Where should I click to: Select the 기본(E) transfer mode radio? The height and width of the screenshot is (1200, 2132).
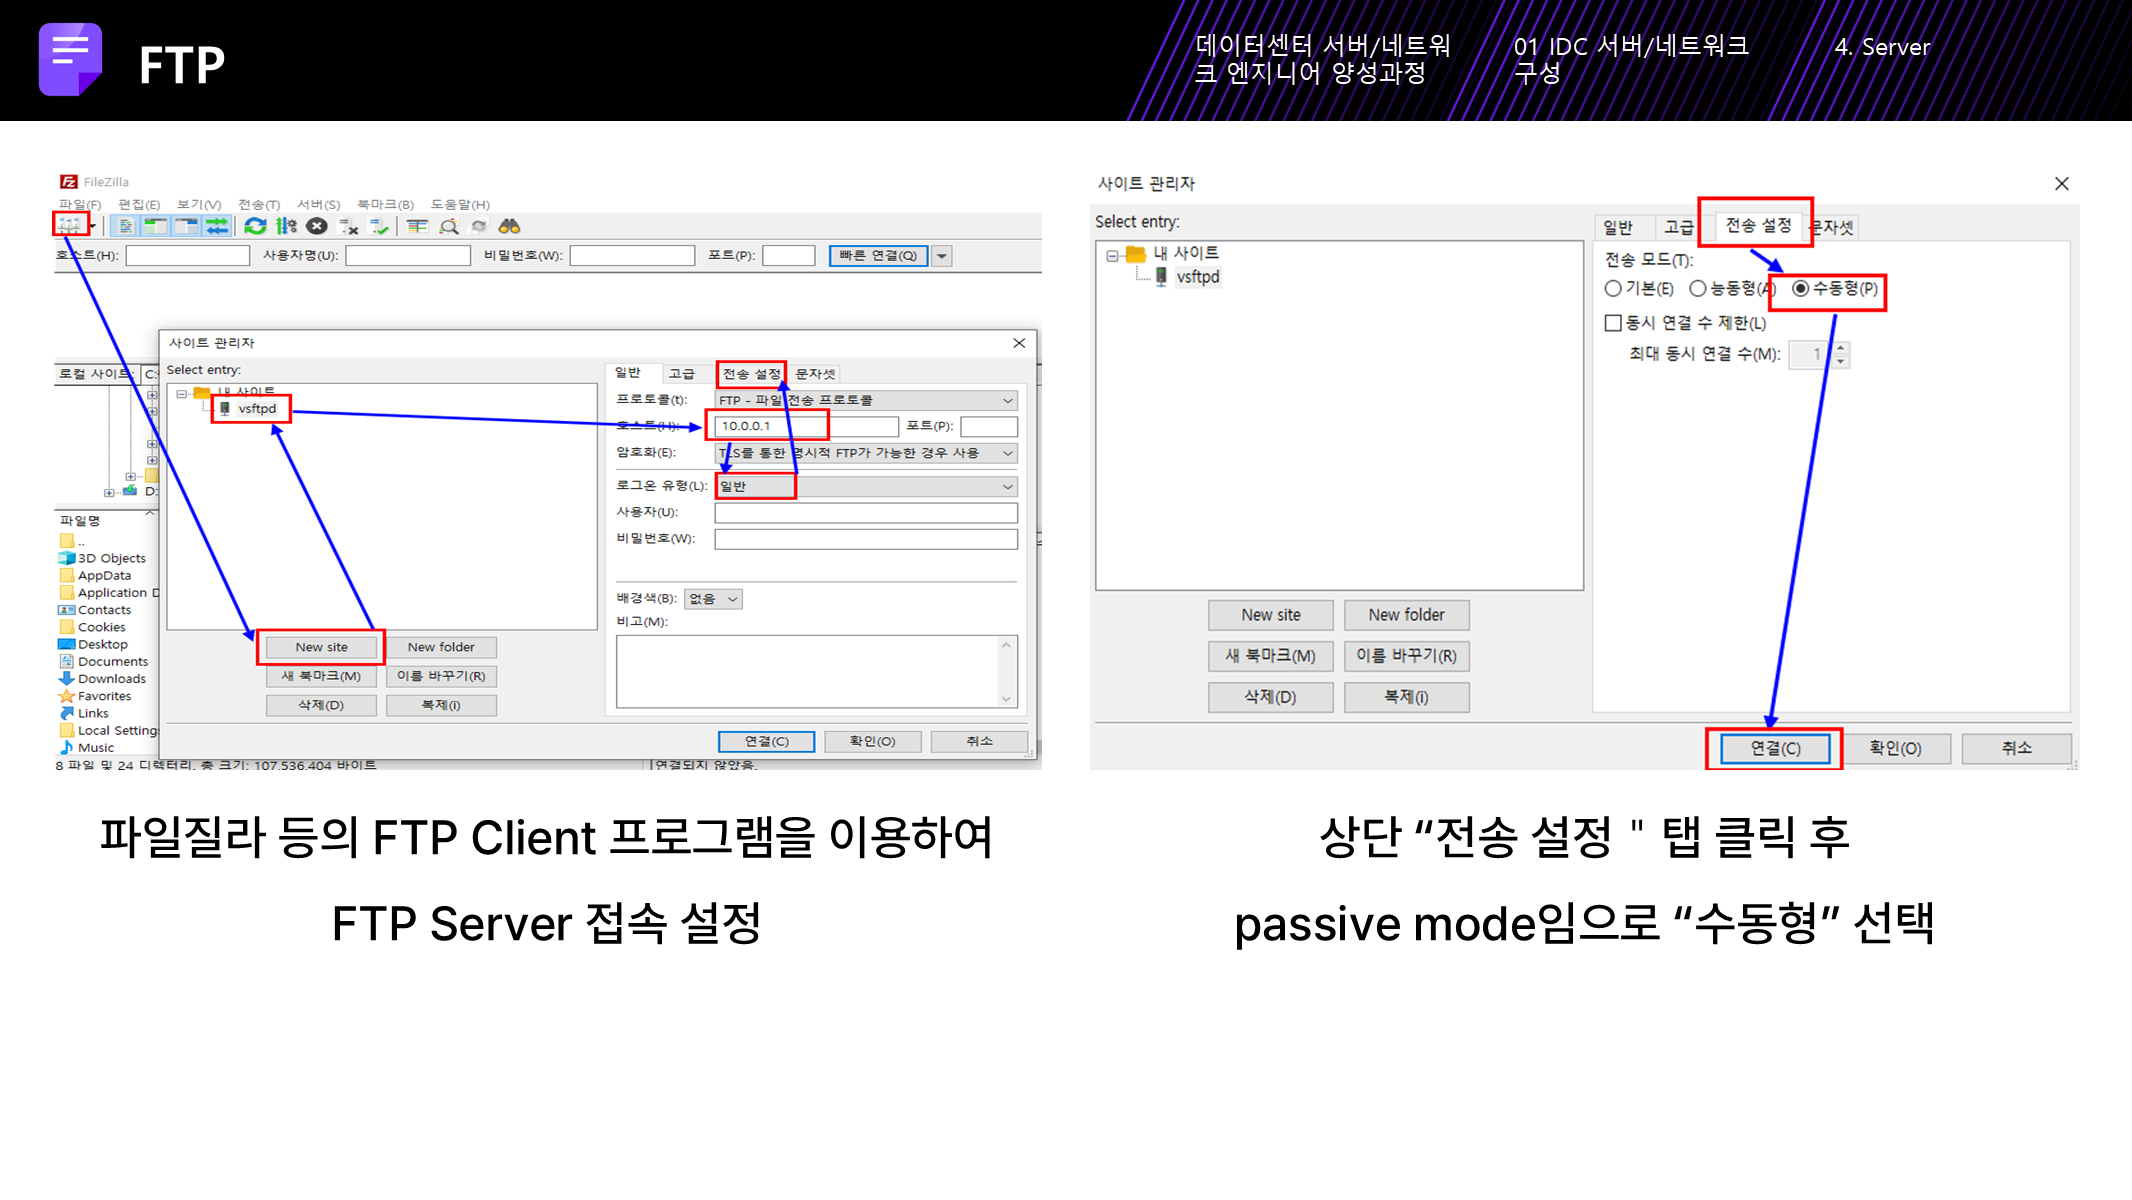(1613, 289)
